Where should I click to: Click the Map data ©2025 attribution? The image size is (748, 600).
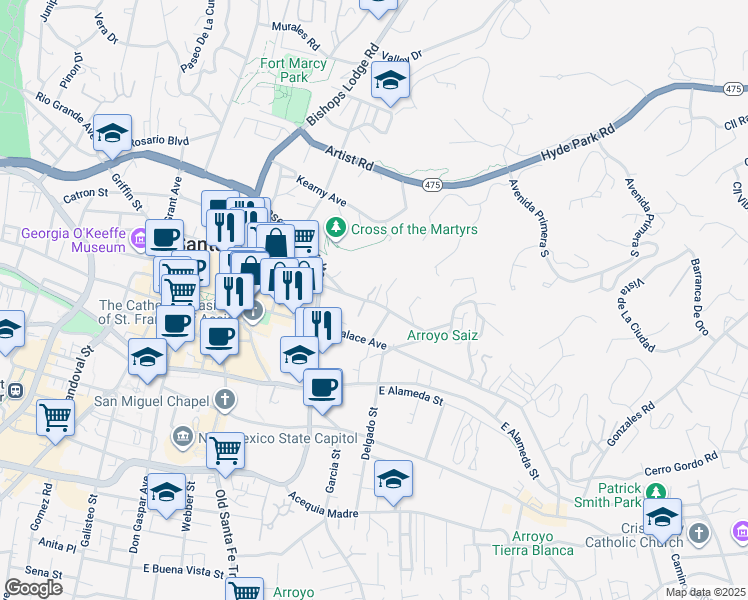tap(692, 592)
